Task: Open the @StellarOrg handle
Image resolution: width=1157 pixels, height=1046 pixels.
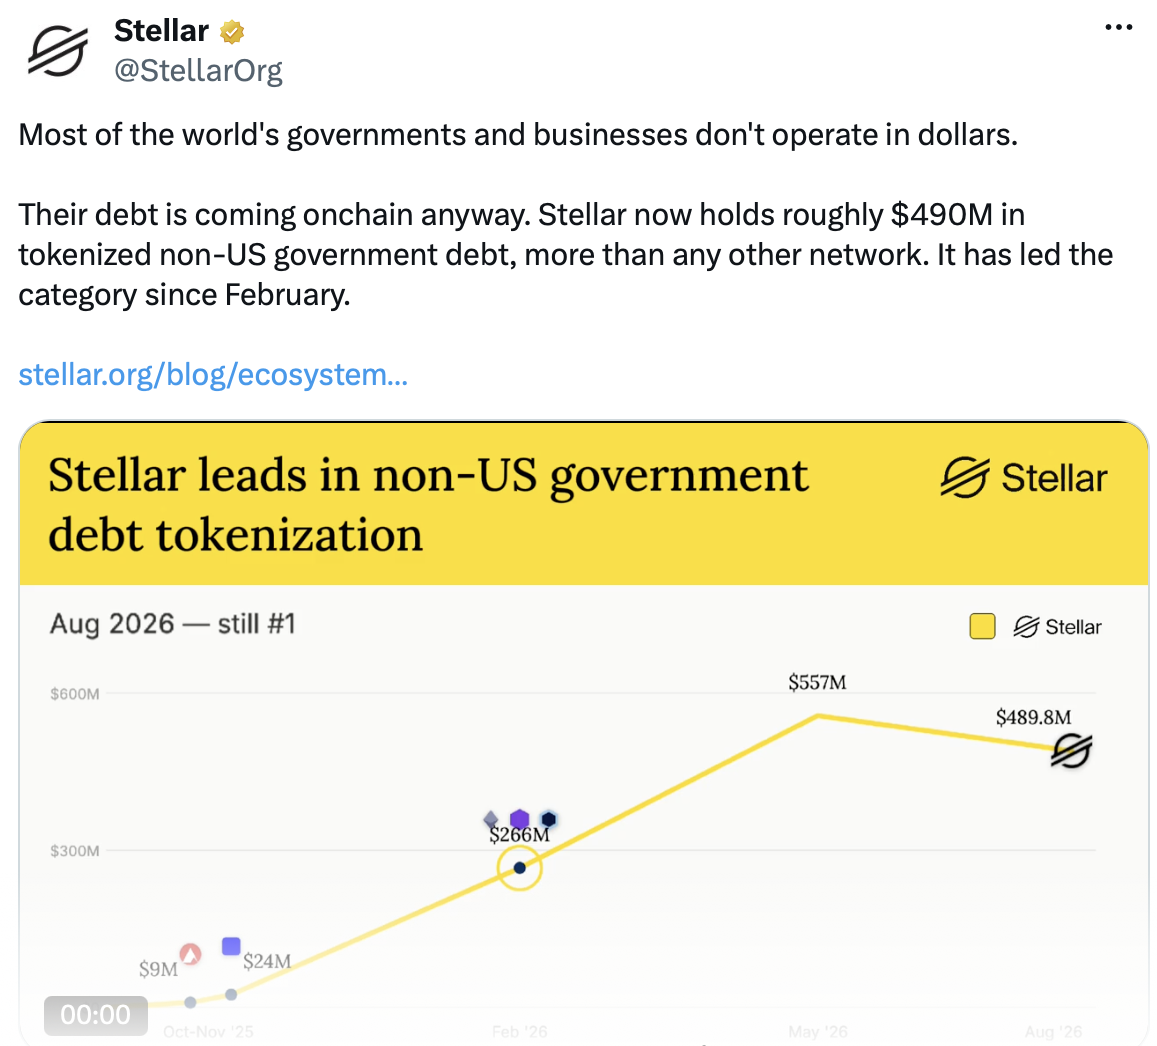Action: (x=198, y=70)
